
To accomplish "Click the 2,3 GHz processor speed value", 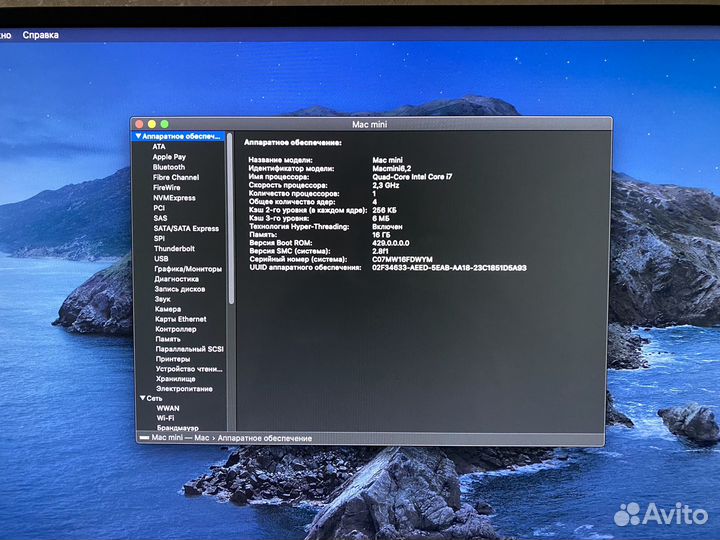I will click(x=386, y=186).
